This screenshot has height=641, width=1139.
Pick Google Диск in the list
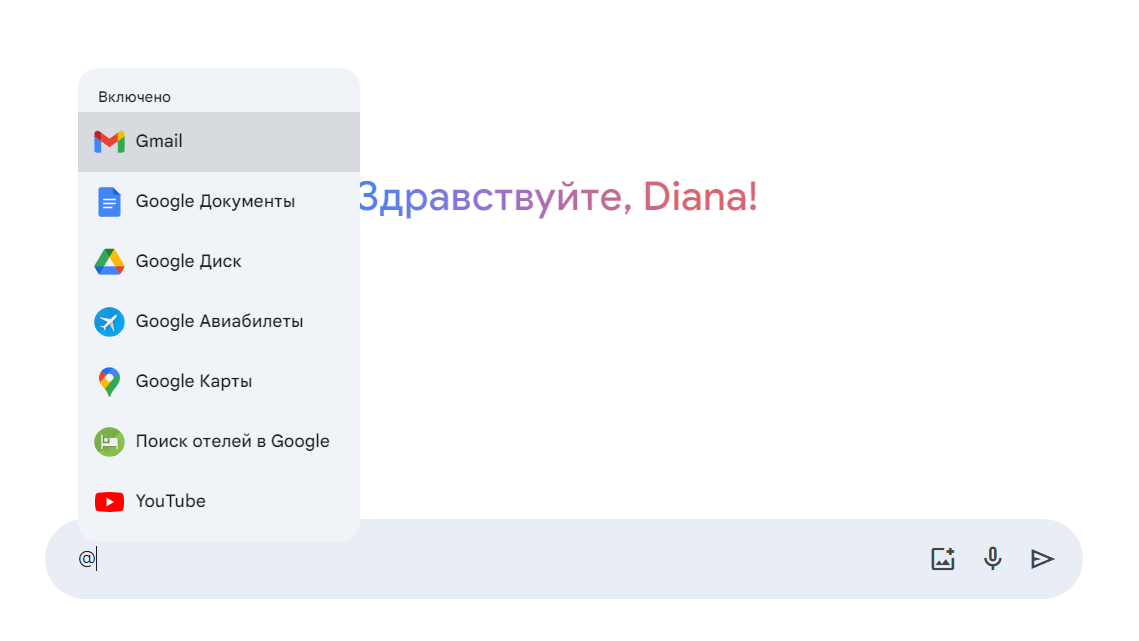[x=189, y=262]
